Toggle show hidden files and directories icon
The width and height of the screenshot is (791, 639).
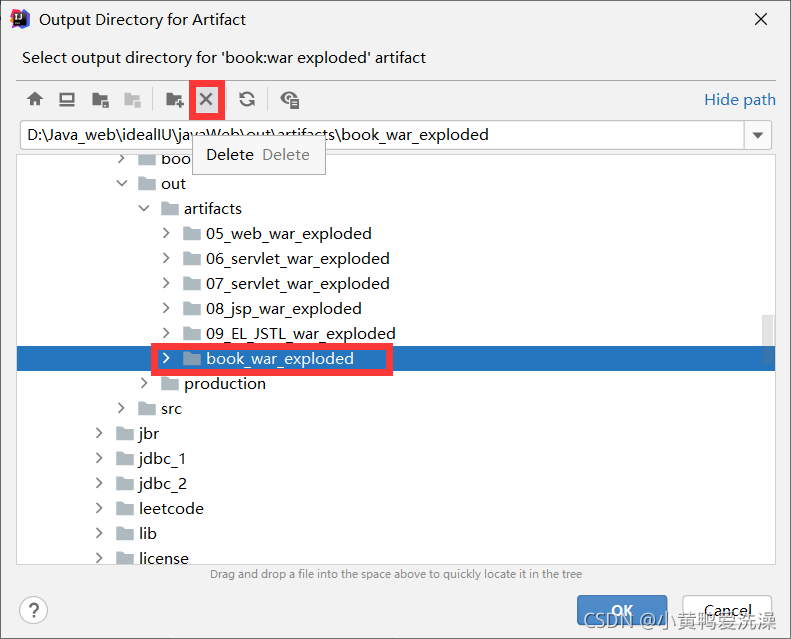pyautogui.click(x=290, y=99)
